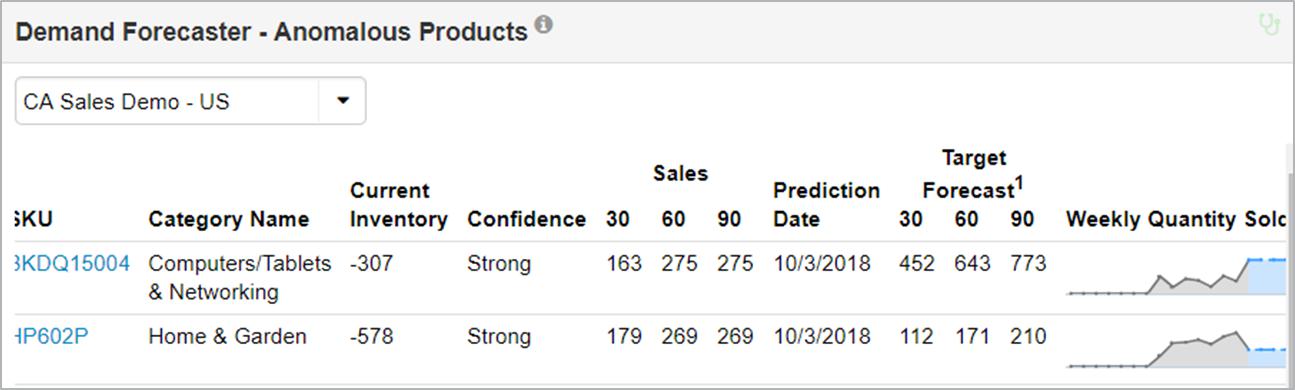The width and height of the screenshot is (1295, 390).
Task: Sort by the Current Inventory column header
Action: 399,205
